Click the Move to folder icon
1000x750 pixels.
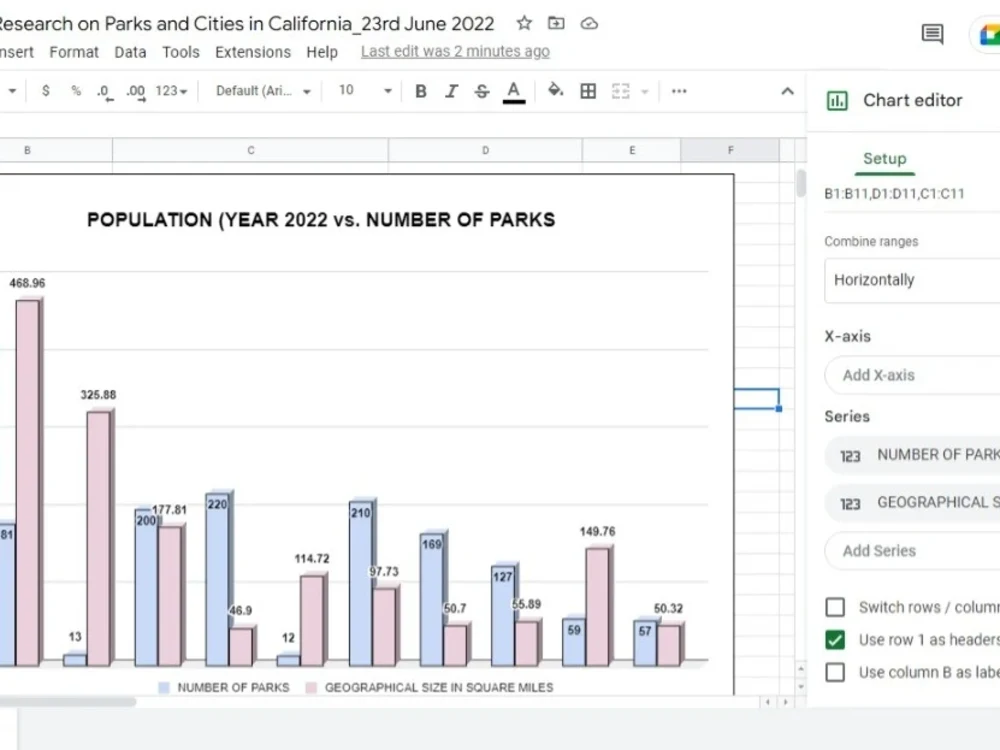point(556,24)
